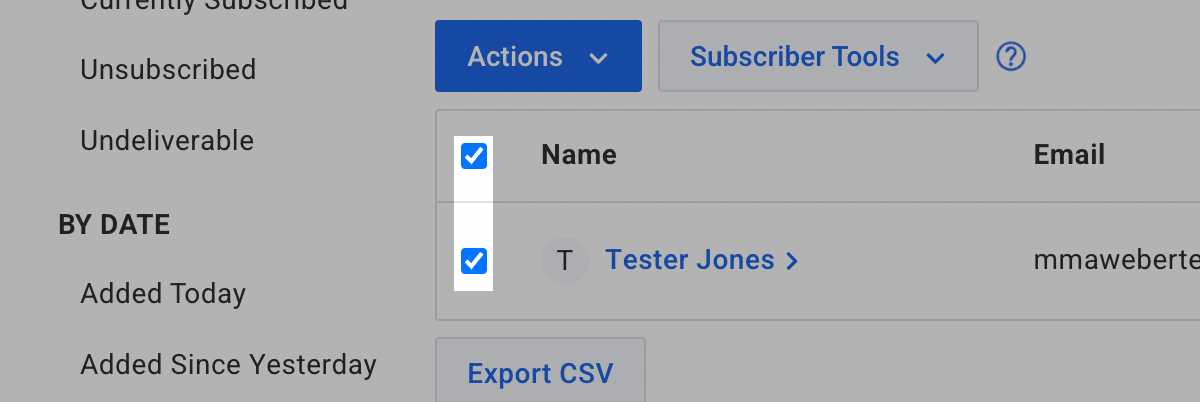Click the Email column header

(x=1069, y=155)
